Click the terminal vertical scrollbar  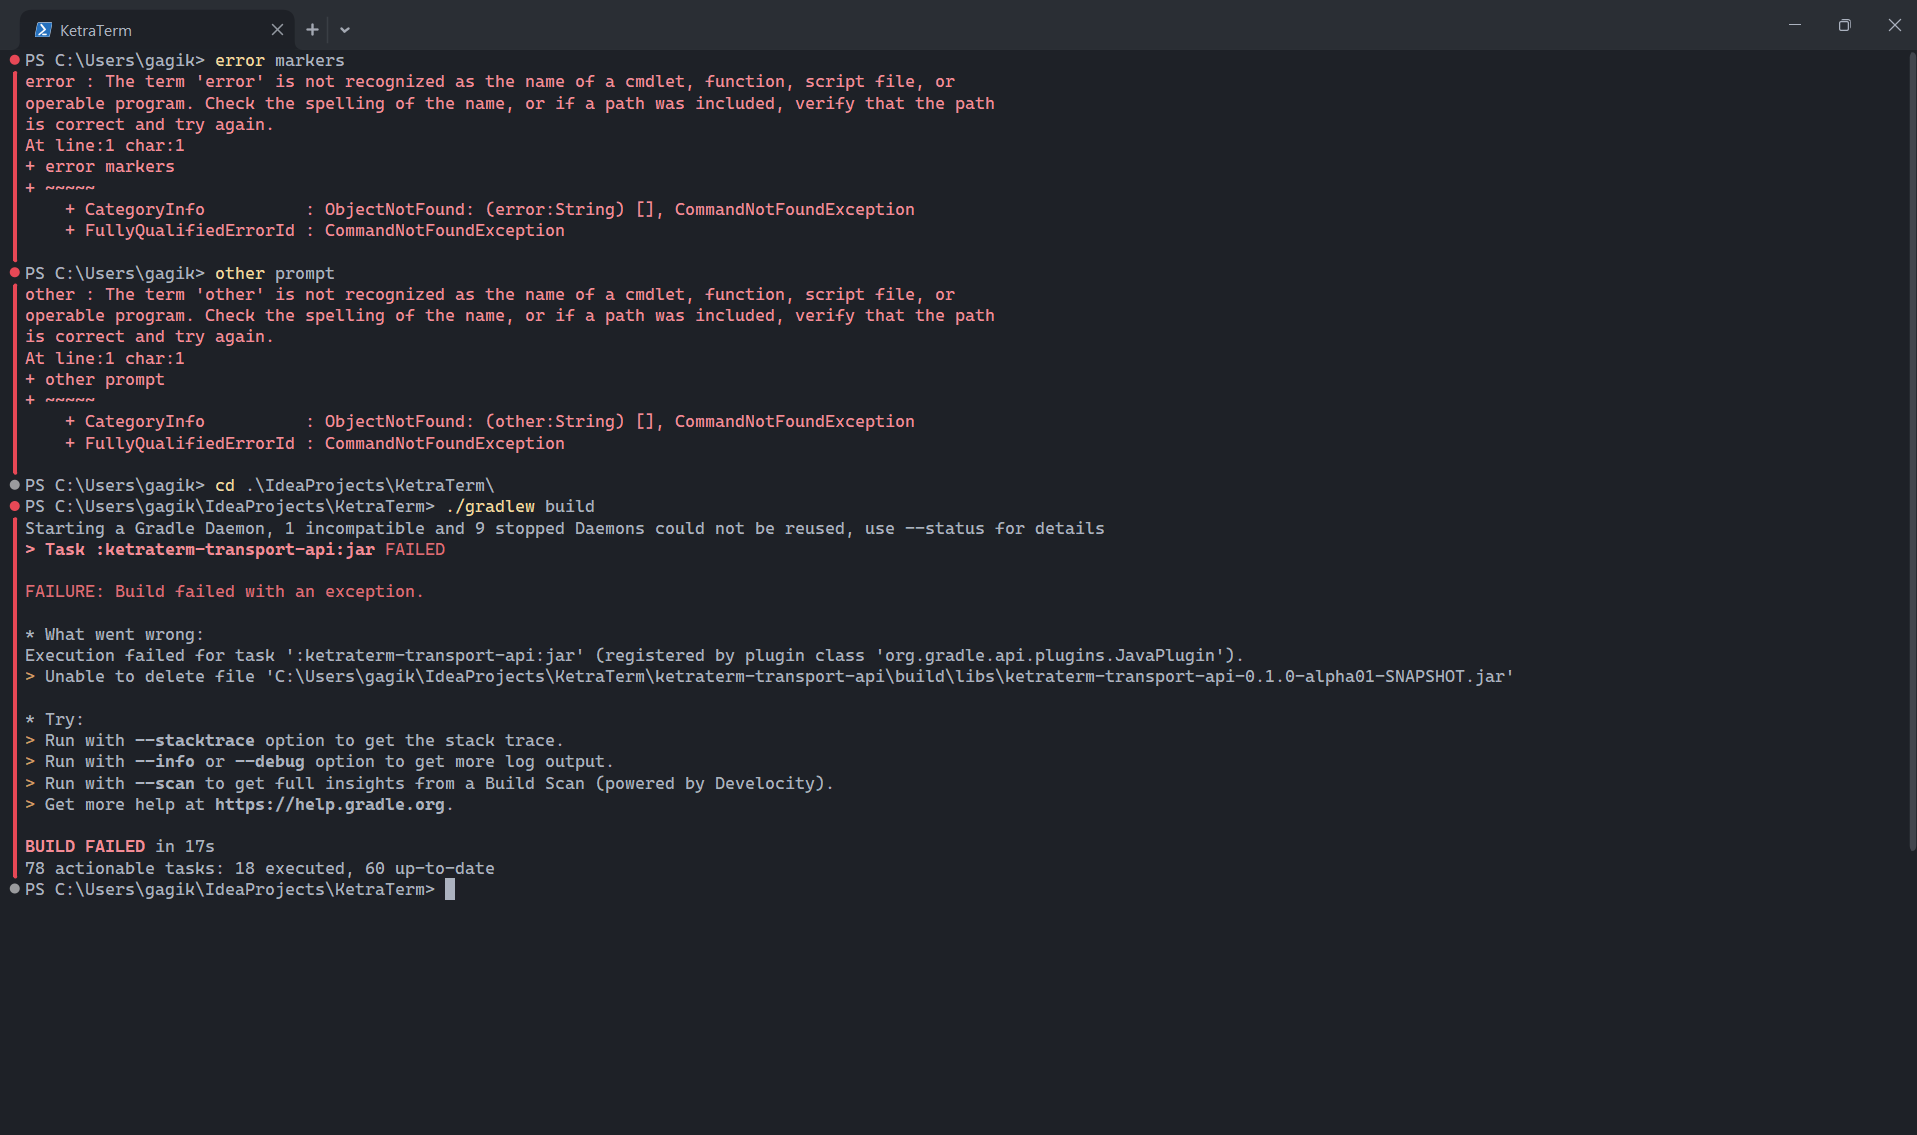pos(1911,450)
